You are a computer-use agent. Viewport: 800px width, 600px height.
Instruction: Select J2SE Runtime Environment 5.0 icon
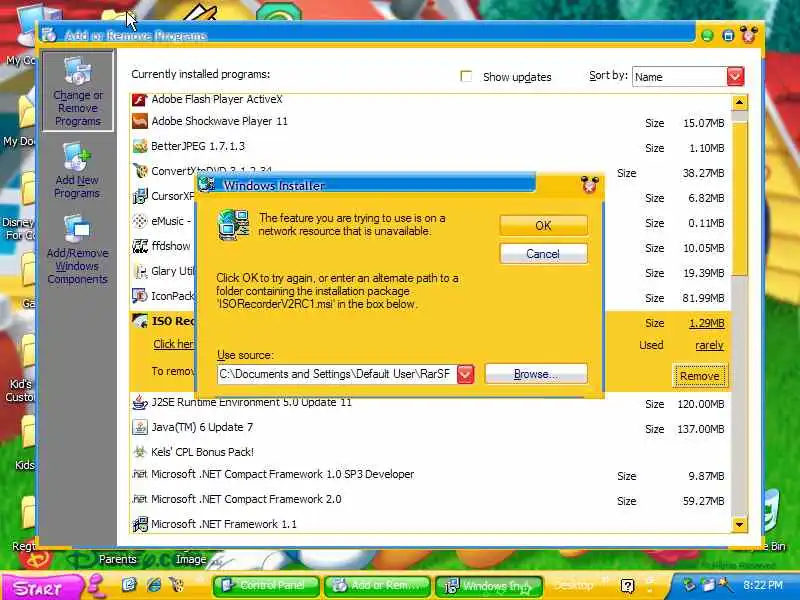[140, 402]
